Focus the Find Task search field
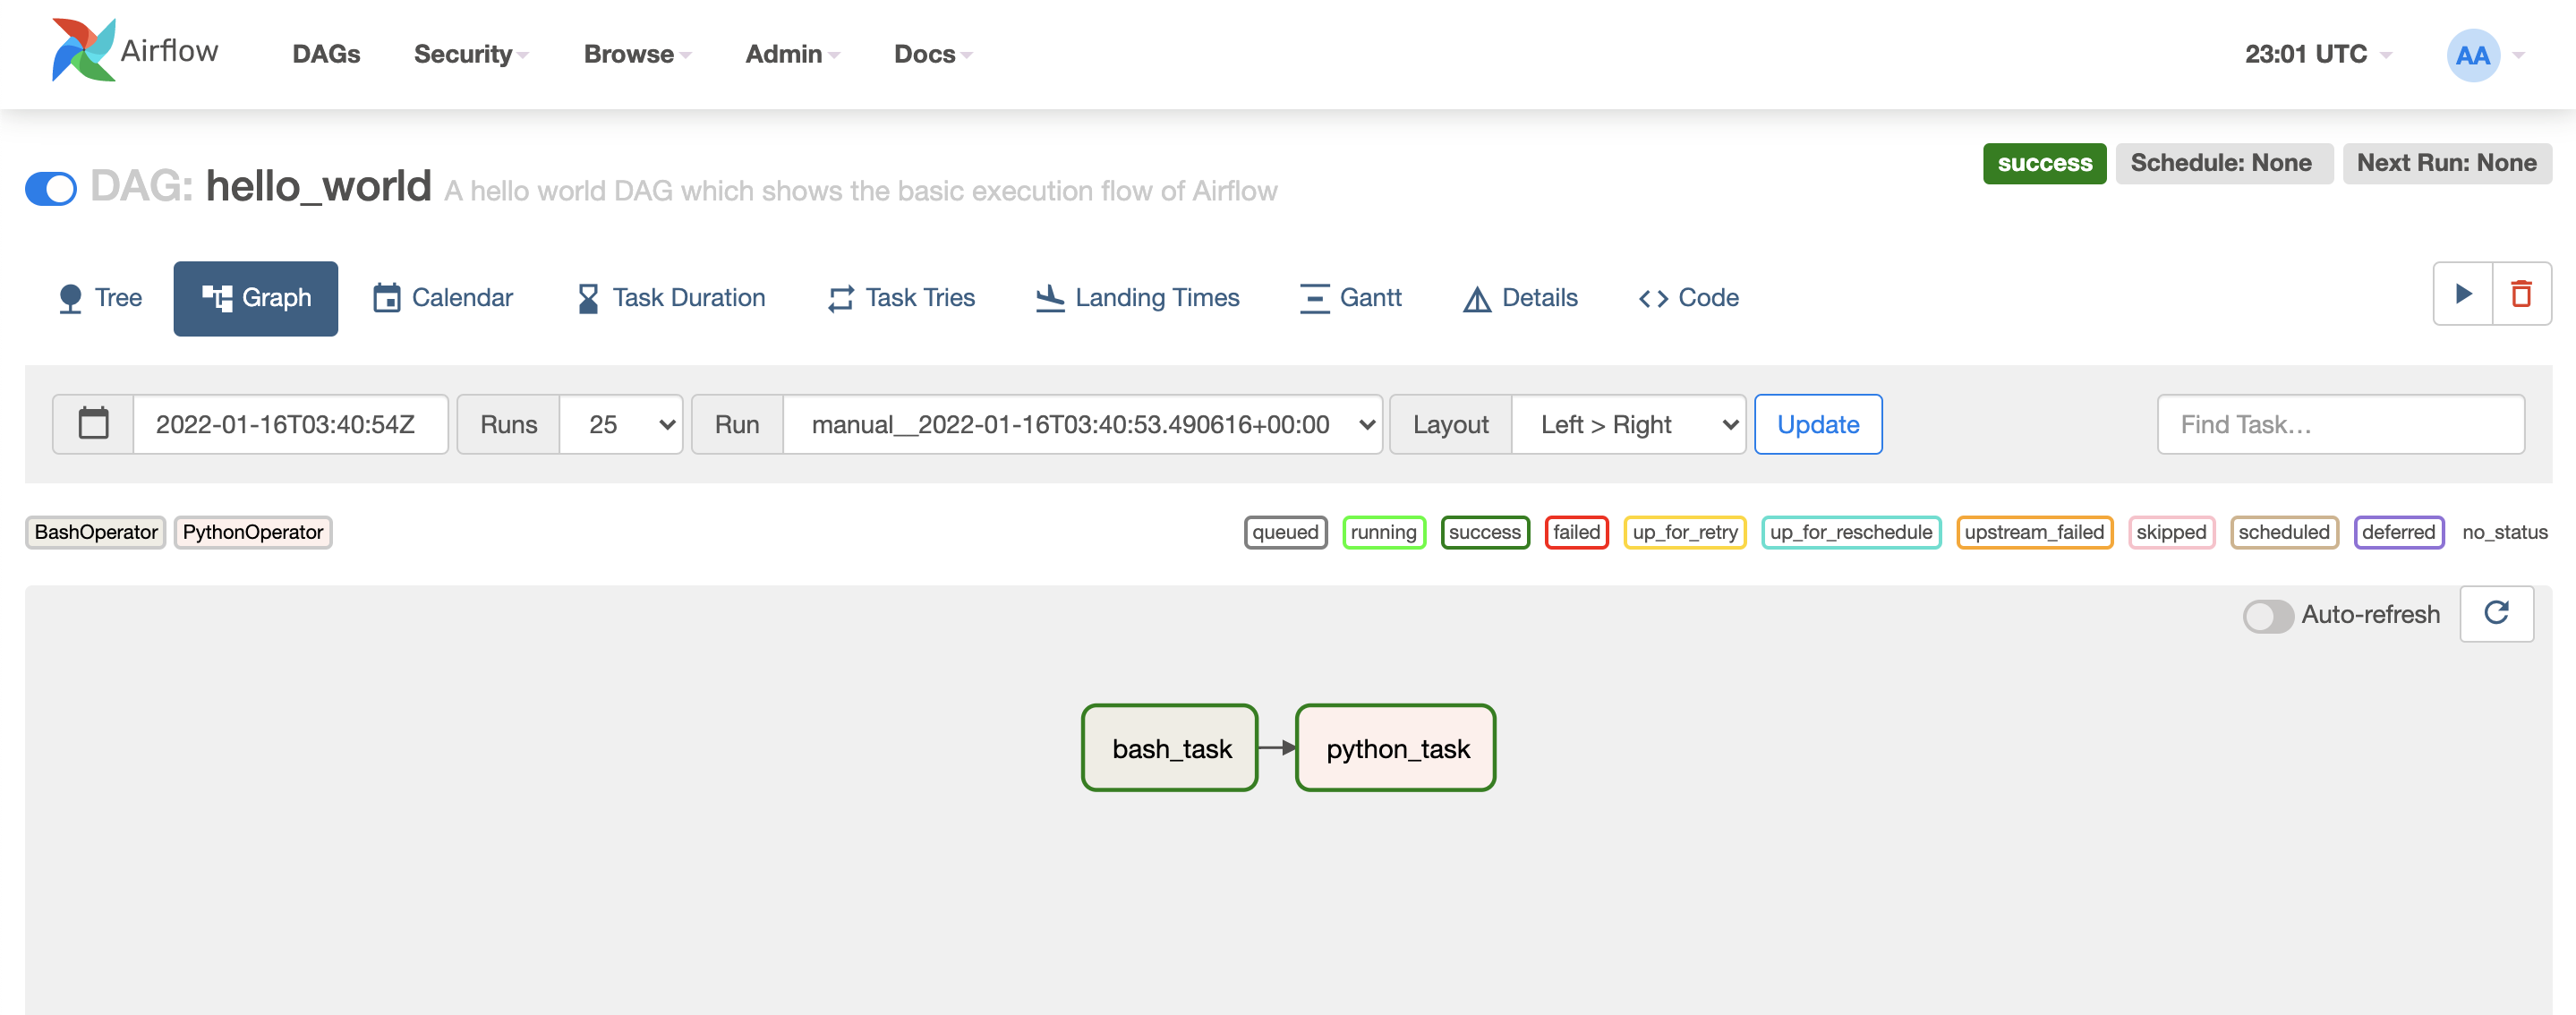Image resolution: width=2576 pixels, height=1015 pixels. (x=2340, y=424)
